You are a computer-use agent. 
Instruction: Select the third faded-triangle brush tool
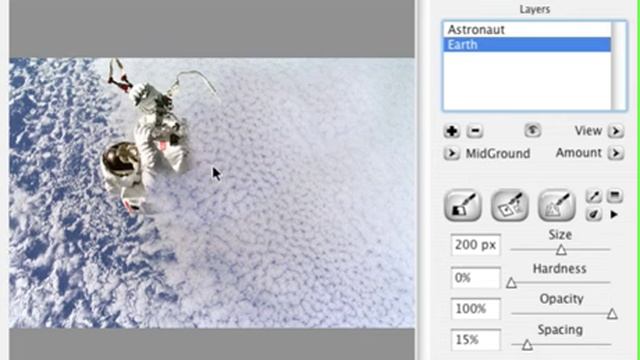(x=557, y=205)
